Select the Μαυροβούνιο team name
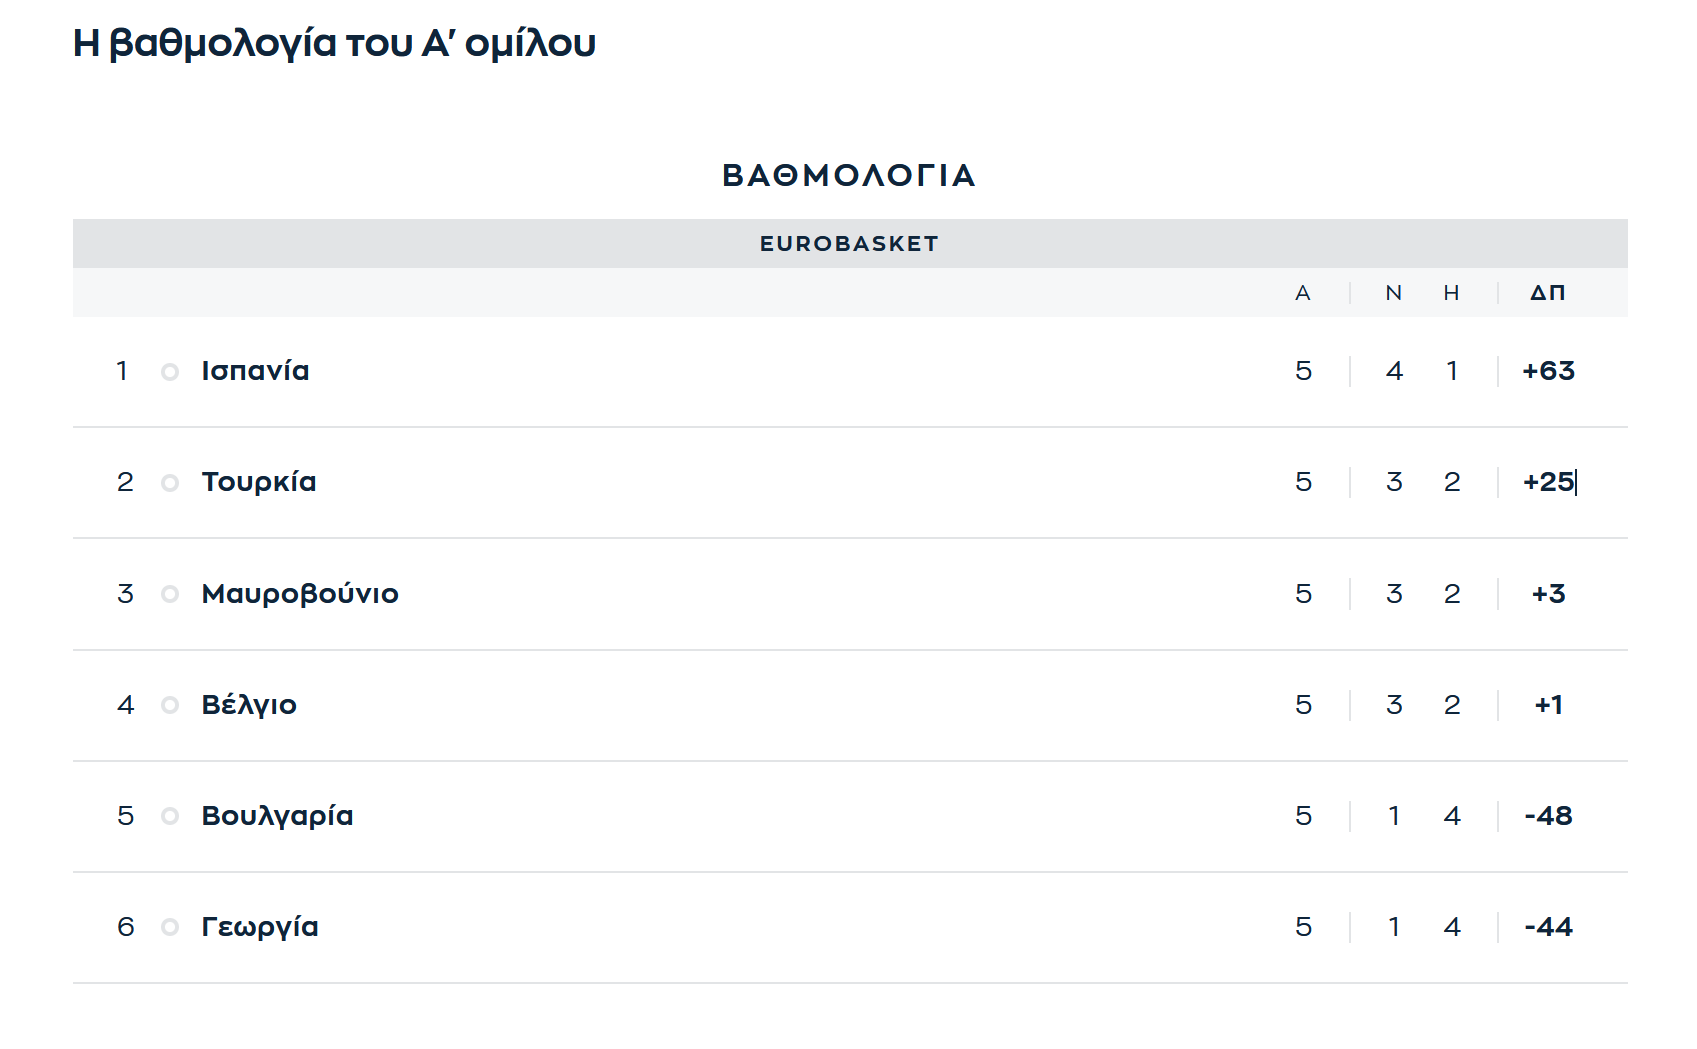The width and height of the screenshot is (1697, 1049). click(x=300, y=594)
